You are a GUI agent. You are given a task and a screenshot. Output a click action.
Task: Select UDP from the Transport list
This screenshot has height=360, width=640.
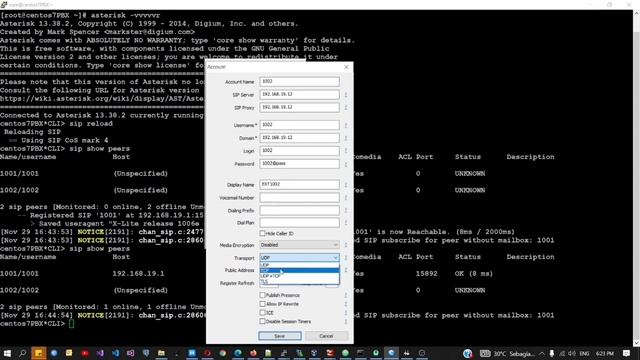[x=299, y=265]
